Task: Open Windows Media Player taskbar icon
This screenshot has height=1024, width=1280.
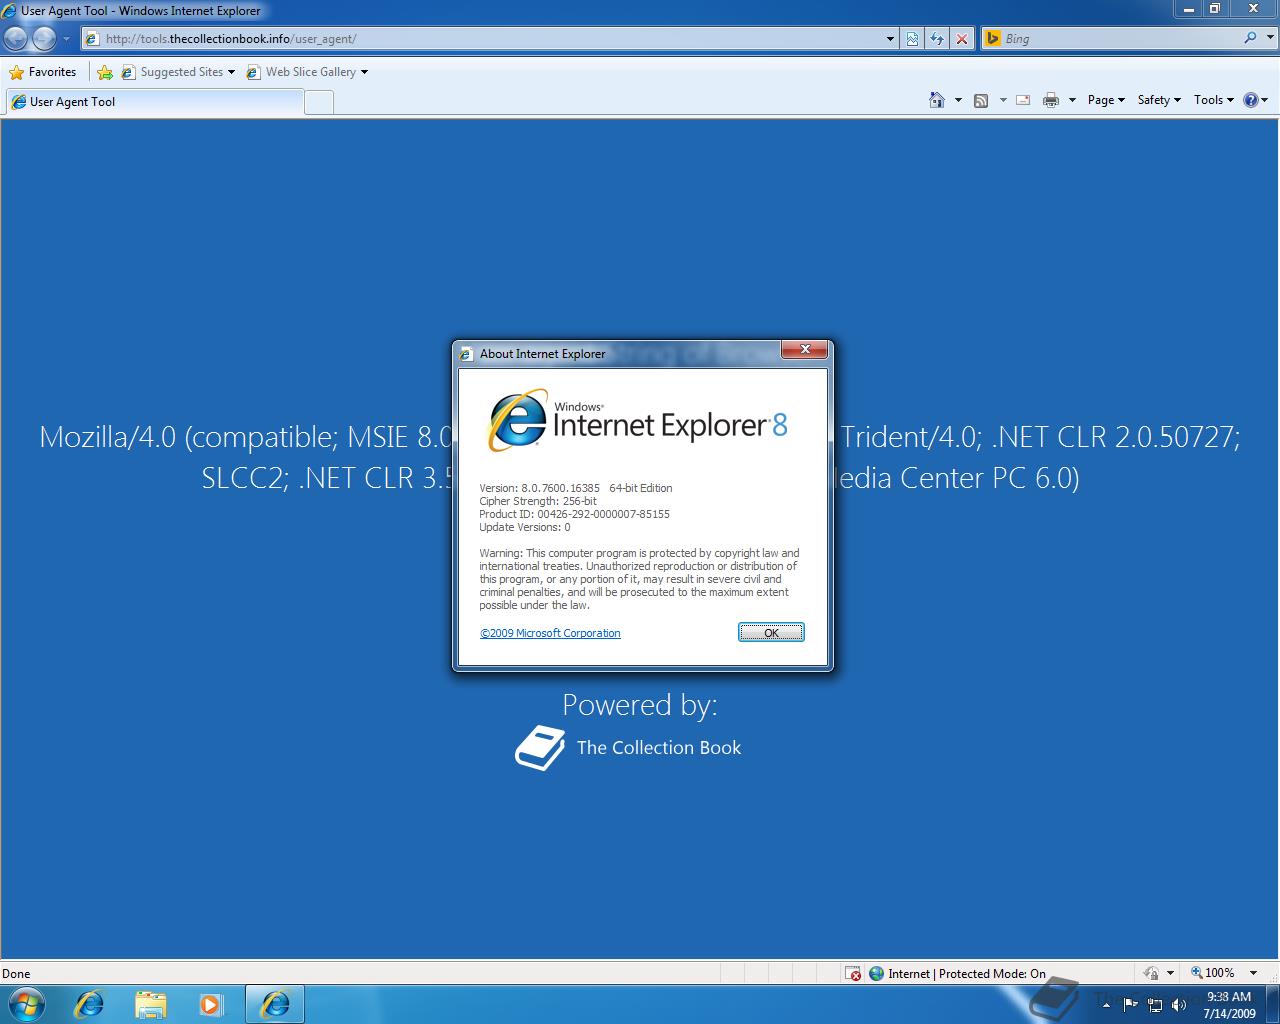Action: click(211, 1004)
